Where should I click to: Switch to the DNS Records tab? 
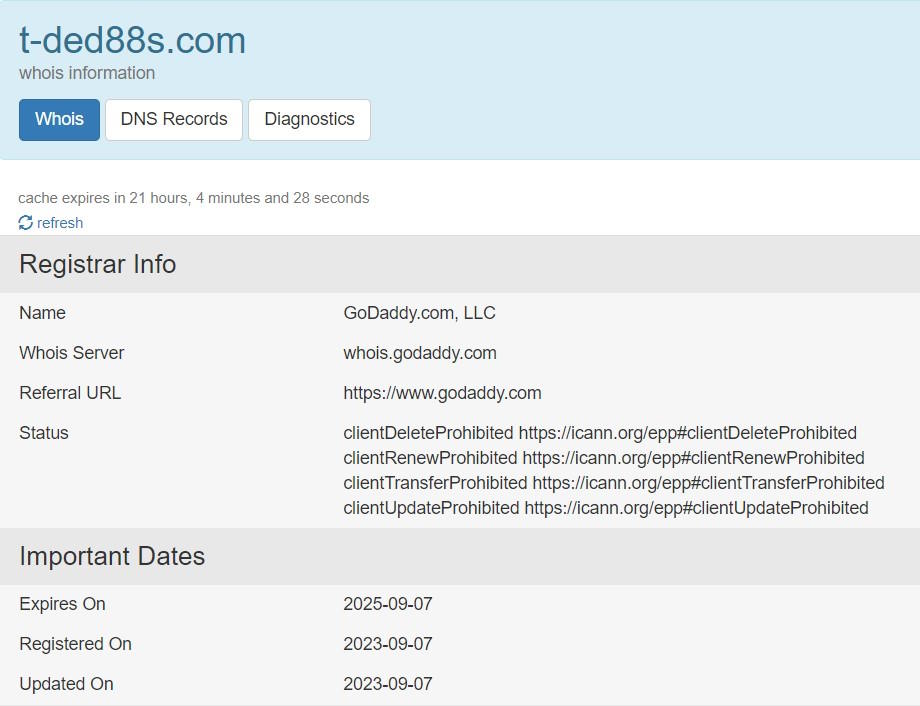pos(173,119)
